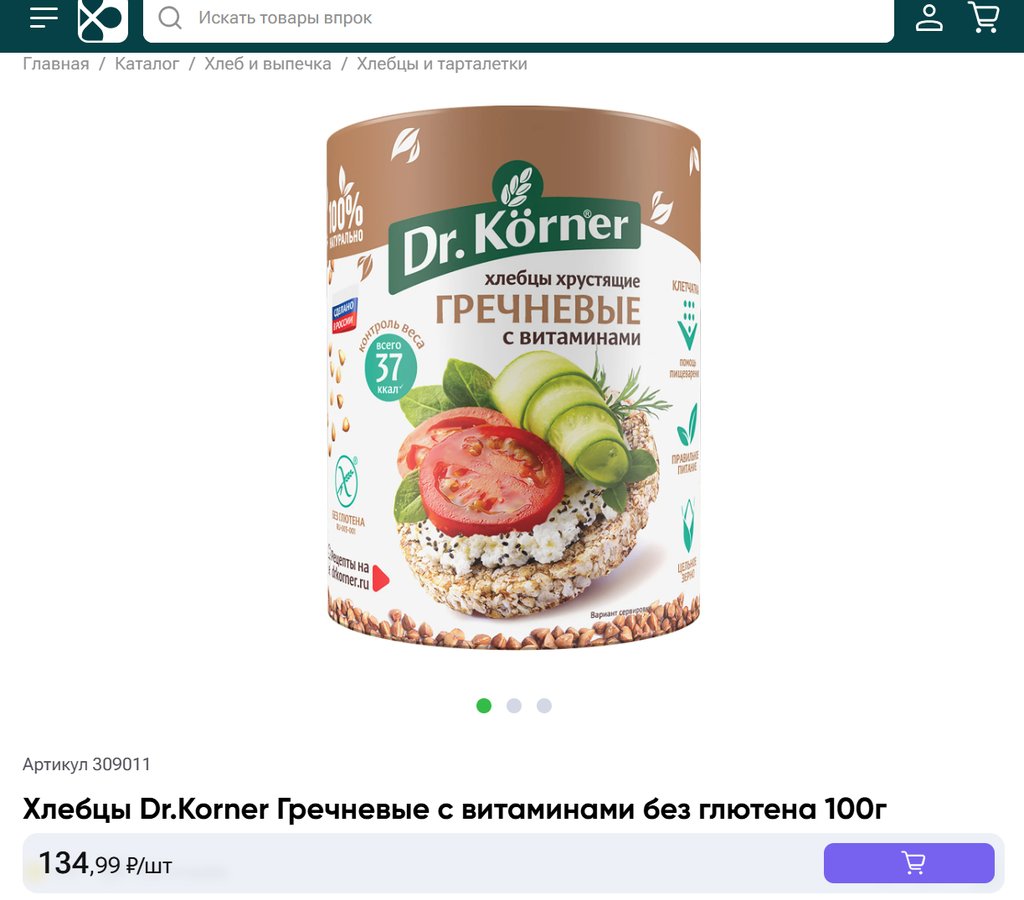Open the hamburger menu icon
The height and width of the screenshot is (900, 1024).
click(44, 17)
